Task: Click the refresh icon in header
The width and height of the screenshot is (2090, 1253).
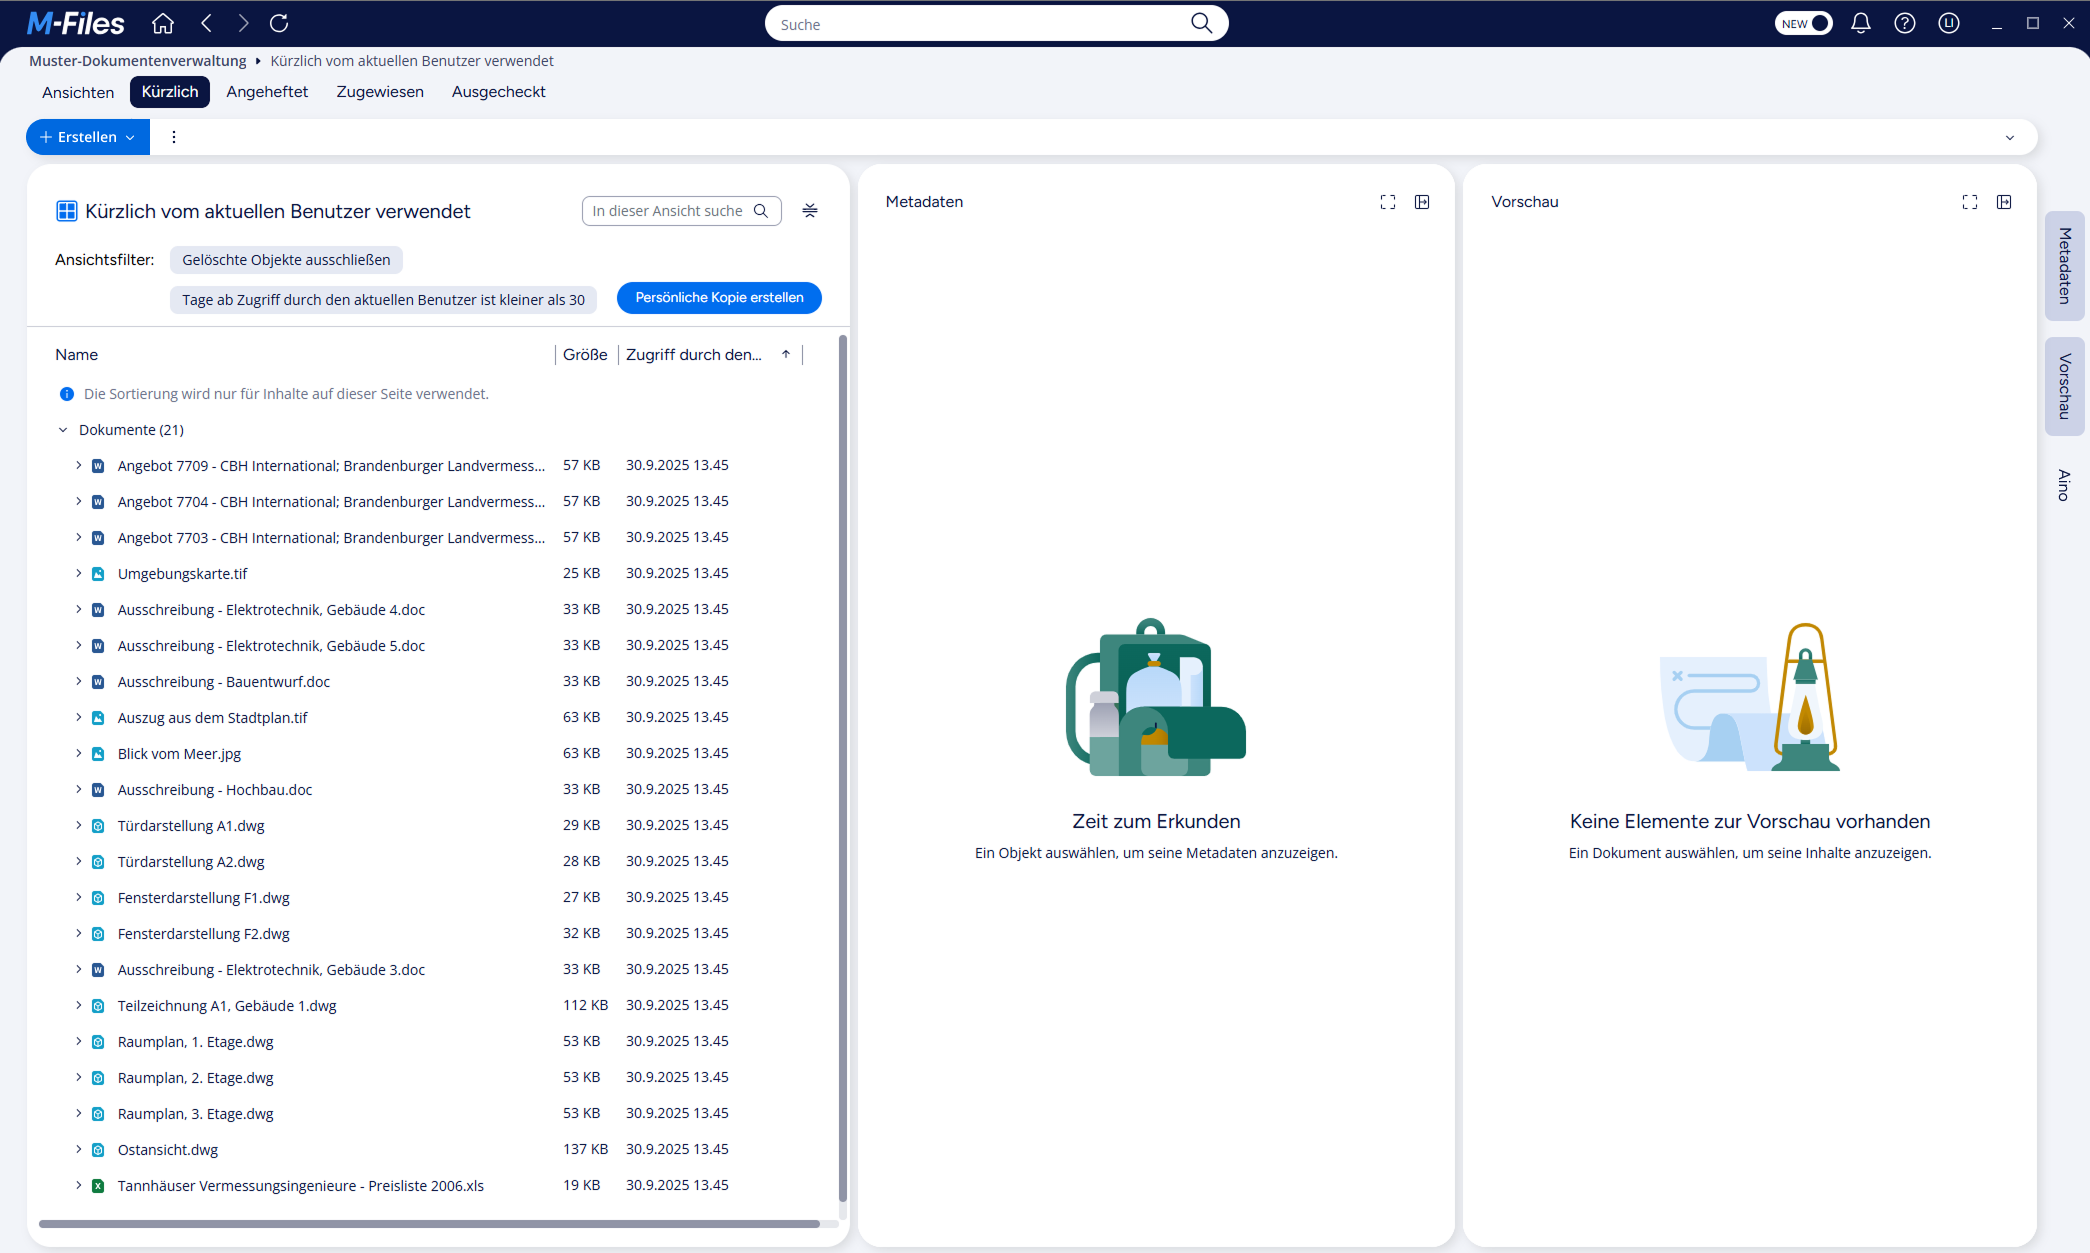Action: (279, 23)
